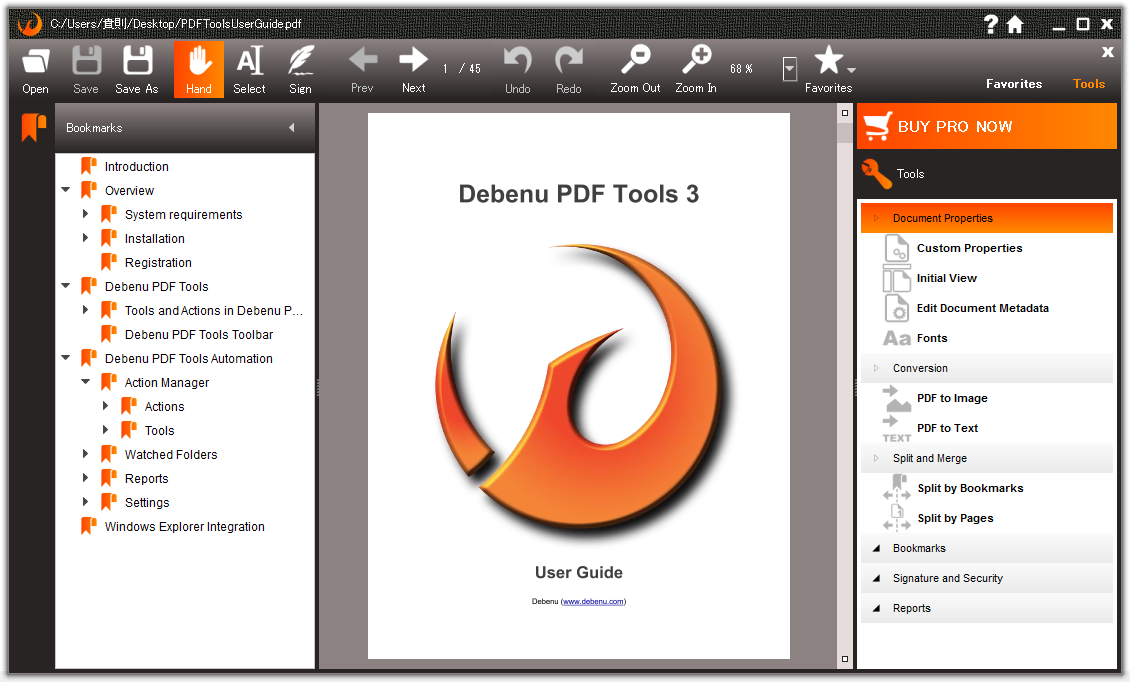Viewport: 1130px width, 682px height.
Task: Click the Undo icon
Action: coord(517,70)
